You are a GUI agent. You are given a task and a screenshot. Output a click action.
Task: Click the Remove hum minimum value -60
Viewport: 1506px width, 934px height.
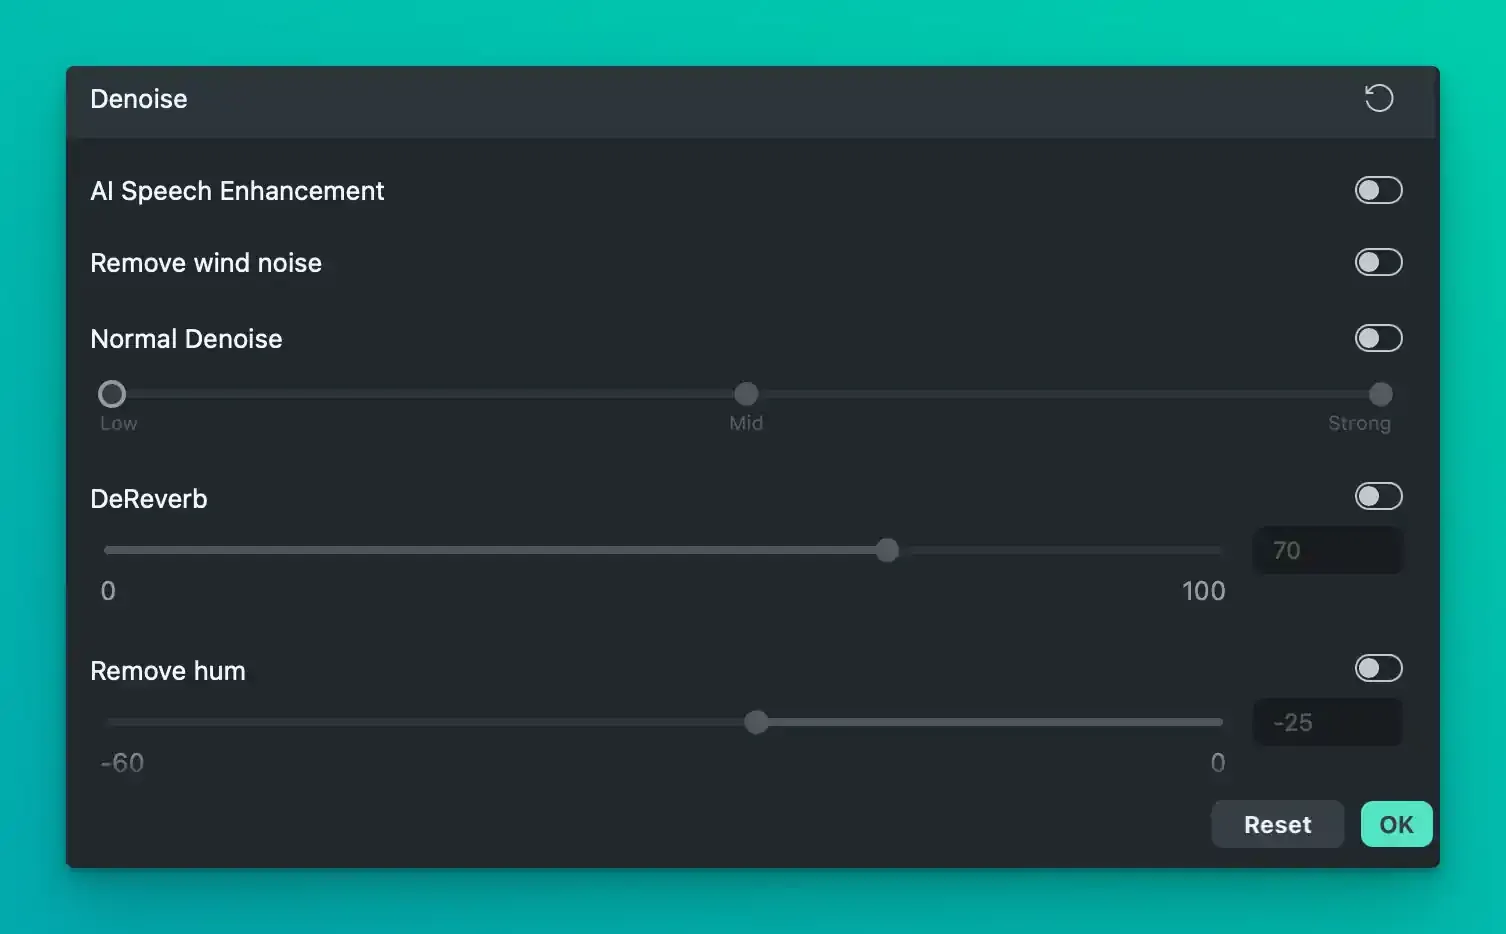[122, 763]
